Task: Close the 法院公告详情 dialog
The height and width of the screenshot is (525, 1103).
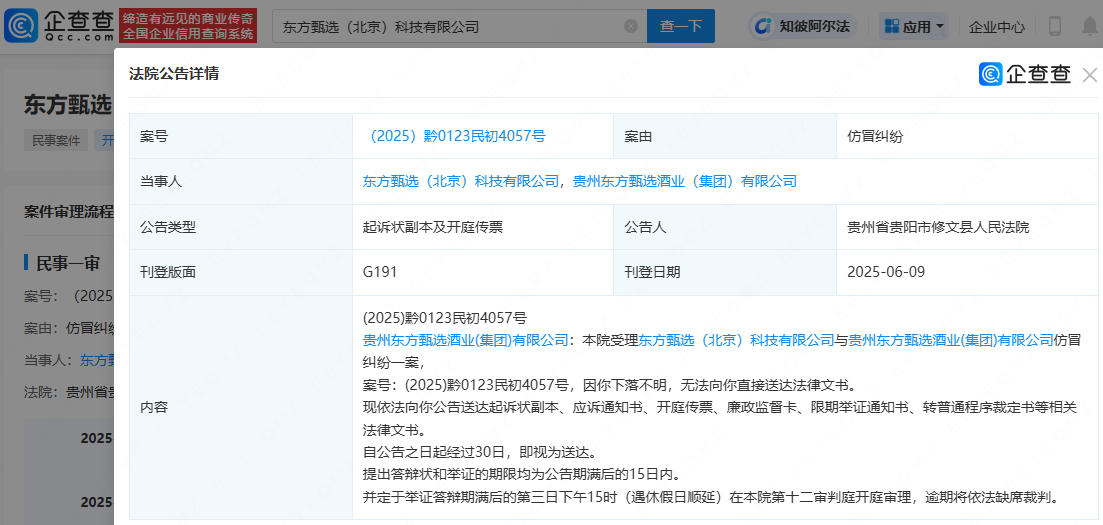Action: pyautogui.click(x=1090, y=75)
